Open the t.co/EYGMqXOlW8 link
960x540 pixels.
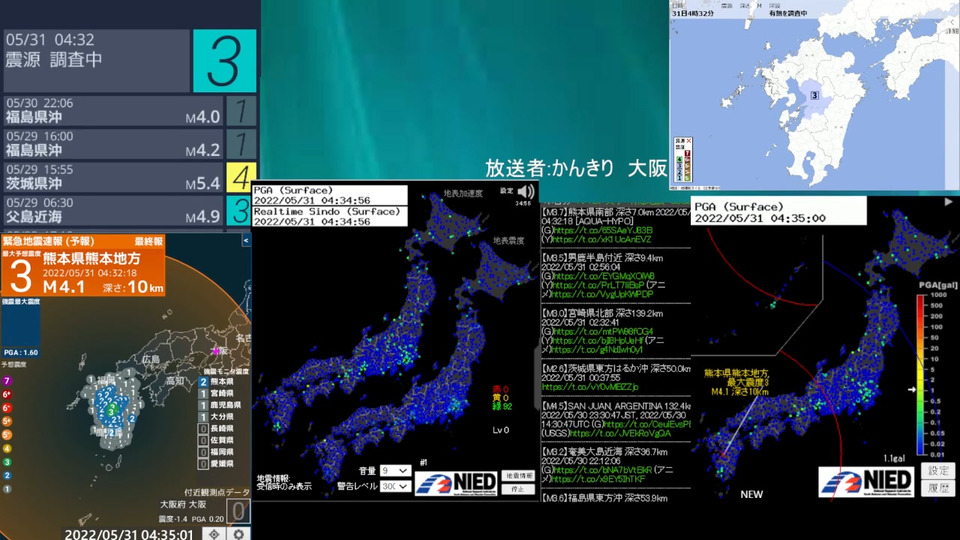pos(604,276)
